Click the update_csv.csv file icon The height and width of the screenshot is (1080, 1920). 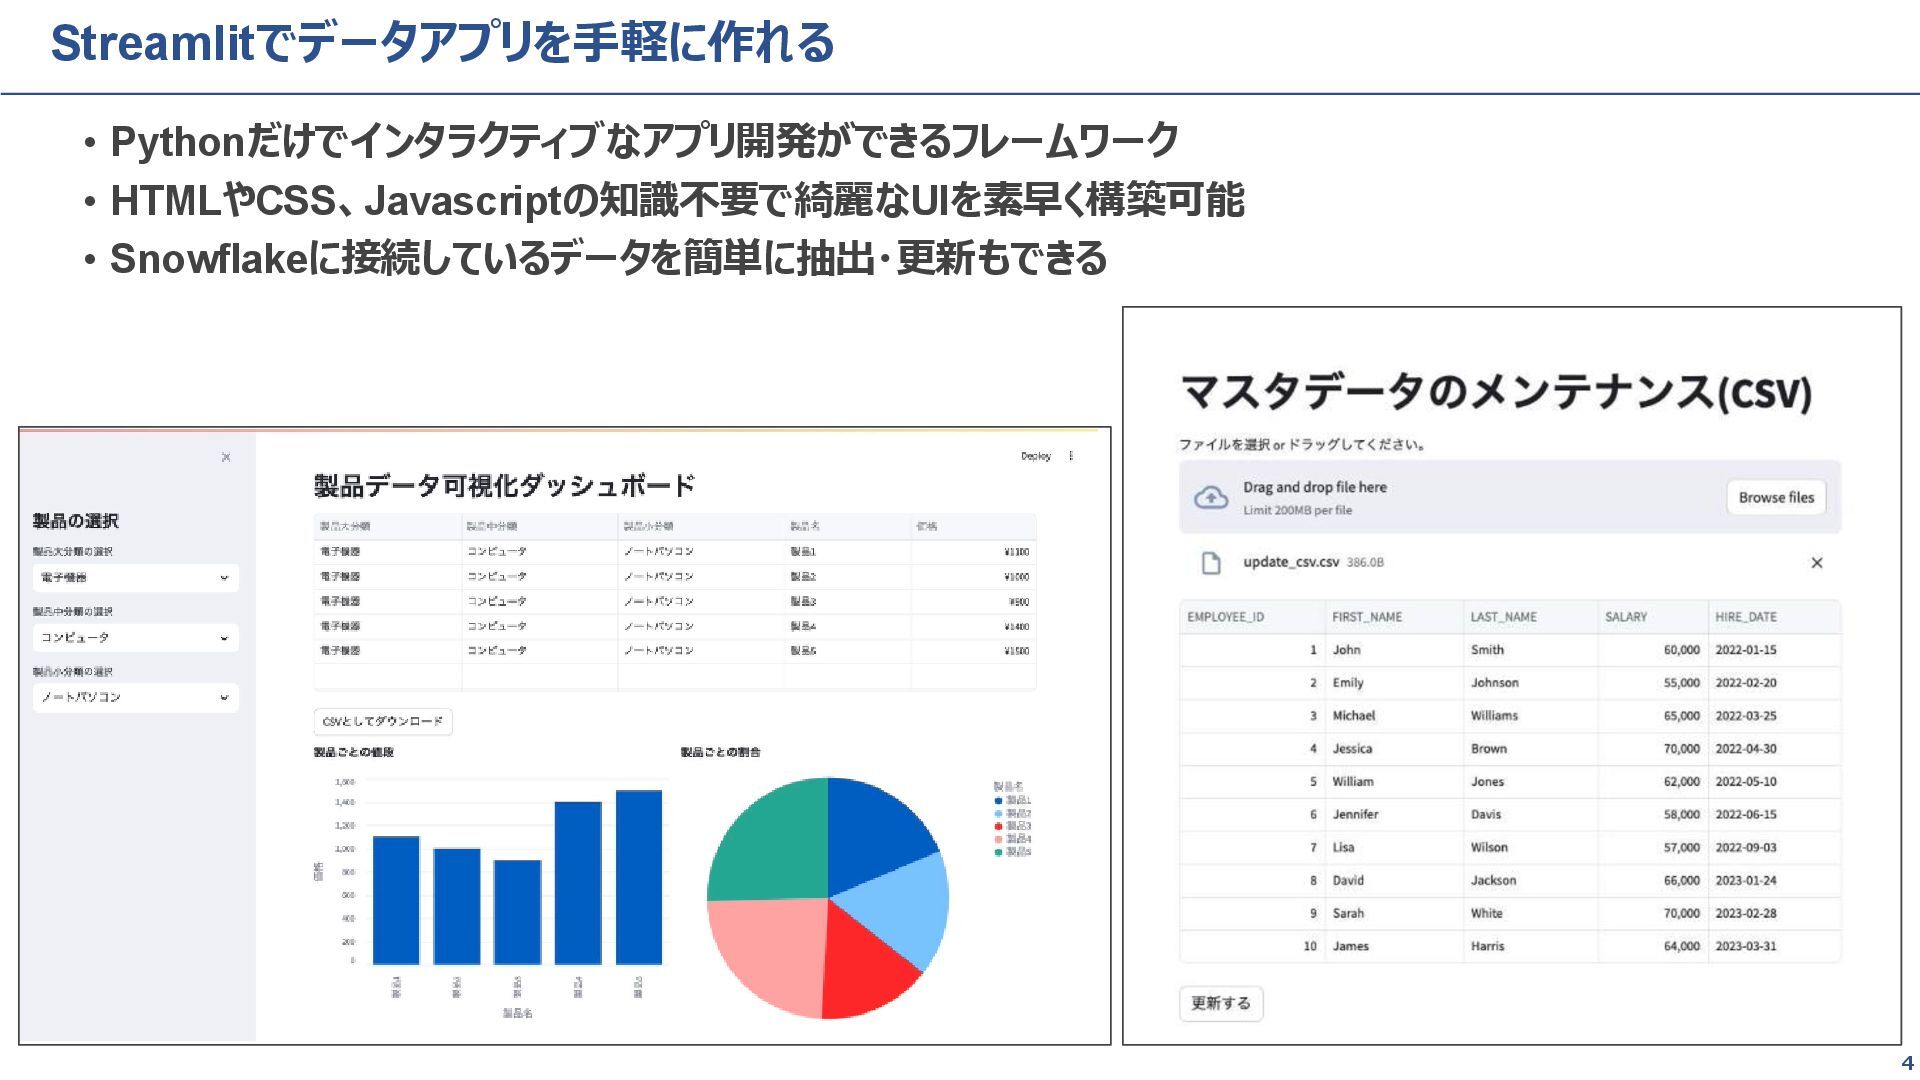1211,563
